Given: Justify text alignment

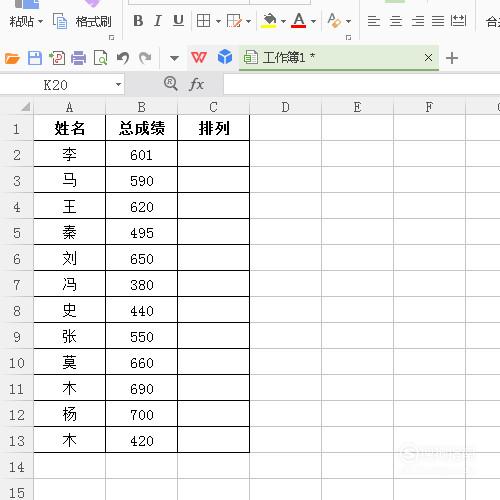Looking at the screenshot, I should click(x=438, y=21).
